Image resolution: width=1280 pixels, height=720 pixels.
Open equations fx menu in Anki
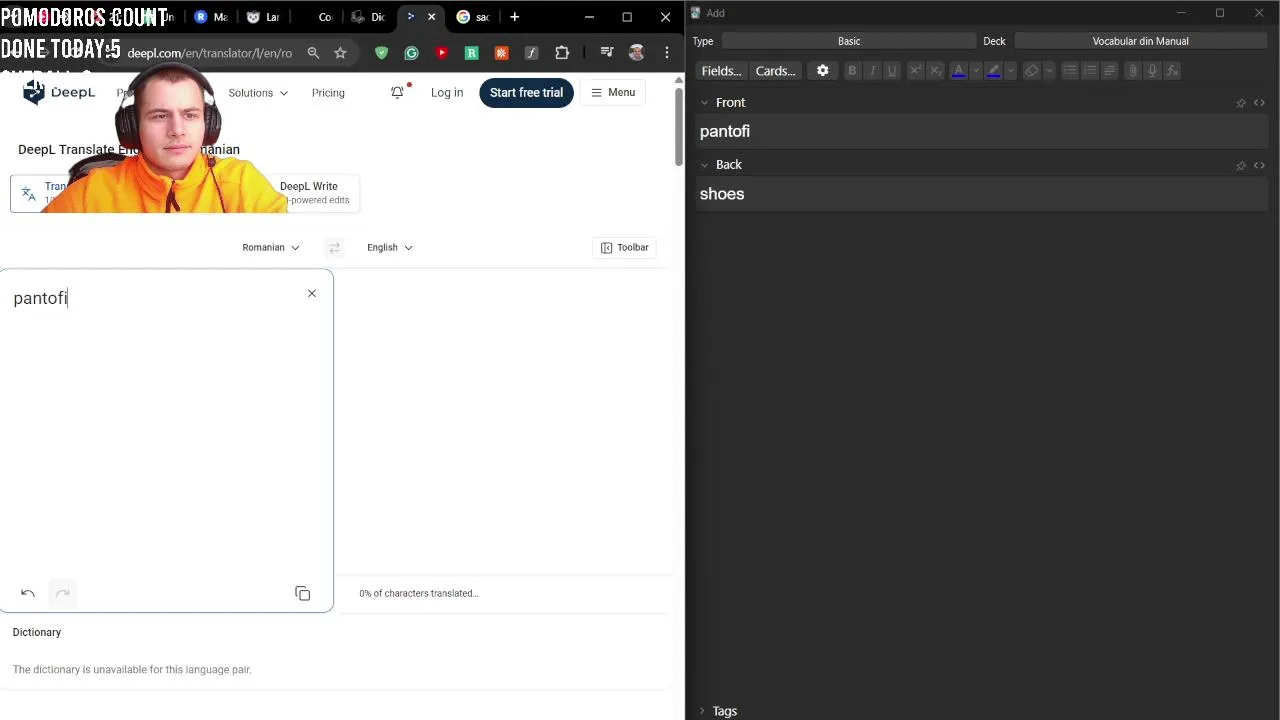pyautogui.click(x=1172, y=71)
